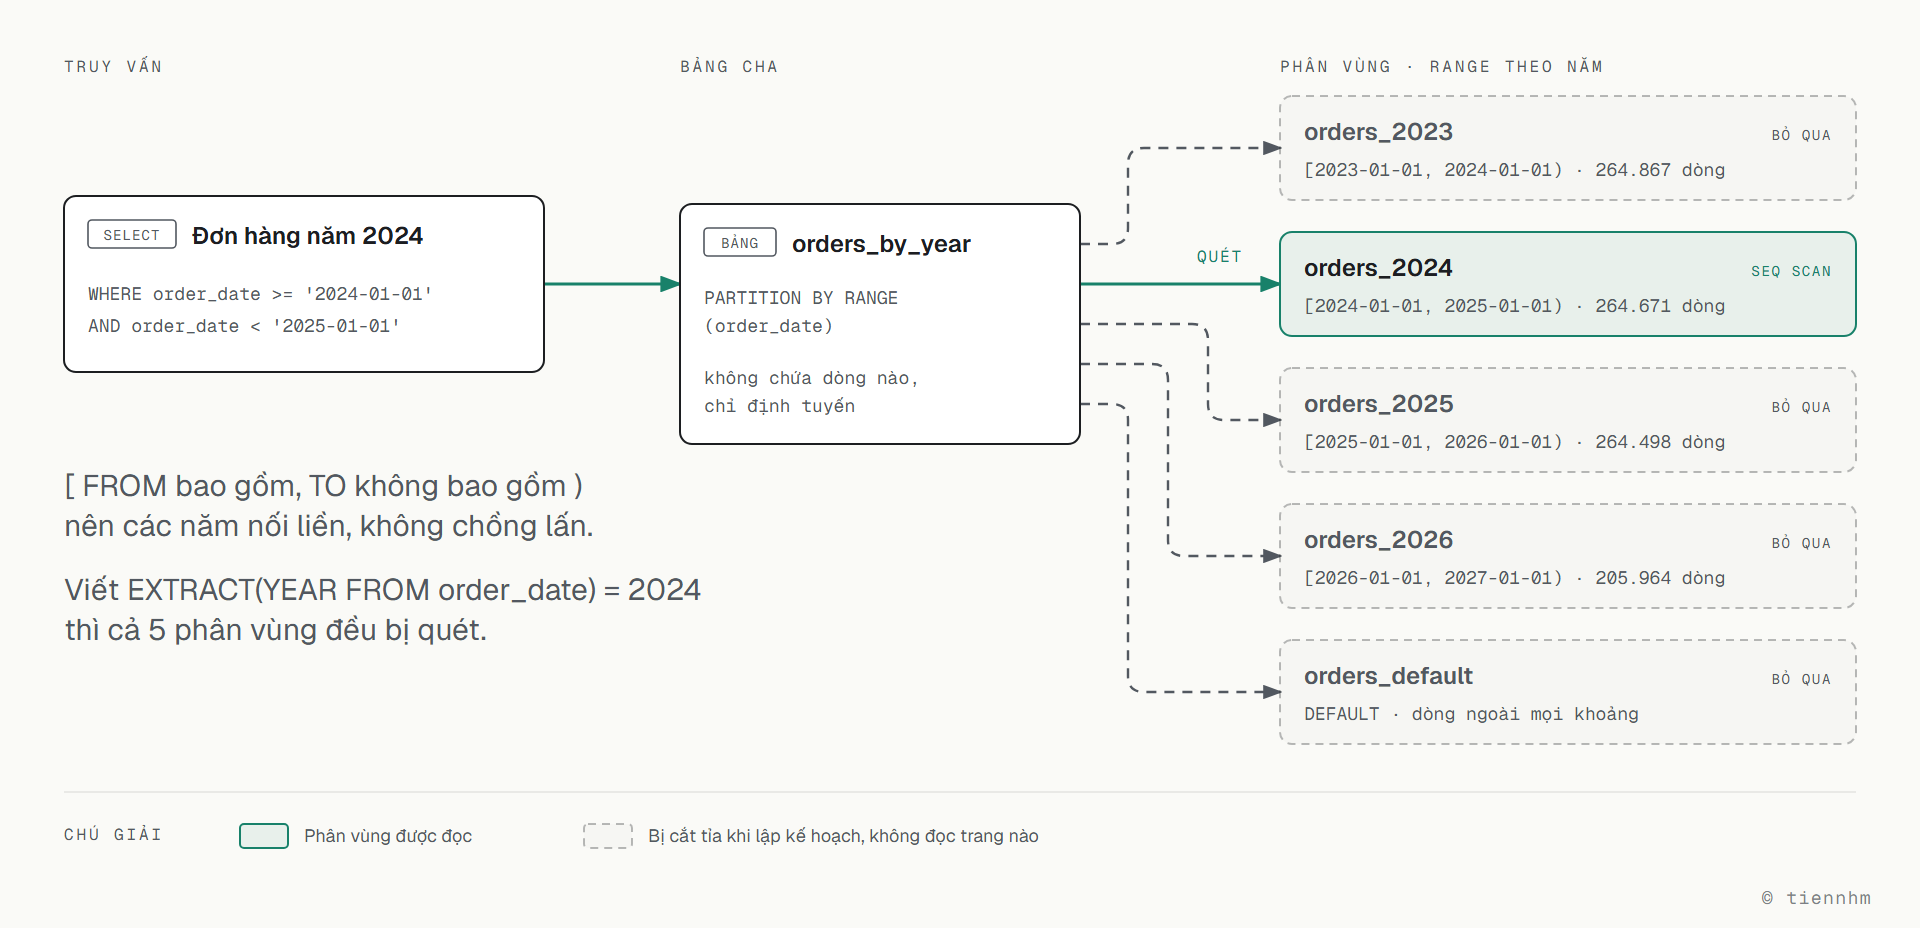Click 'PHÂN VÙNG · RANGE THEO NĂM' heading
The width and height of the screenshot is (1920, 928).
point(1441,66)
